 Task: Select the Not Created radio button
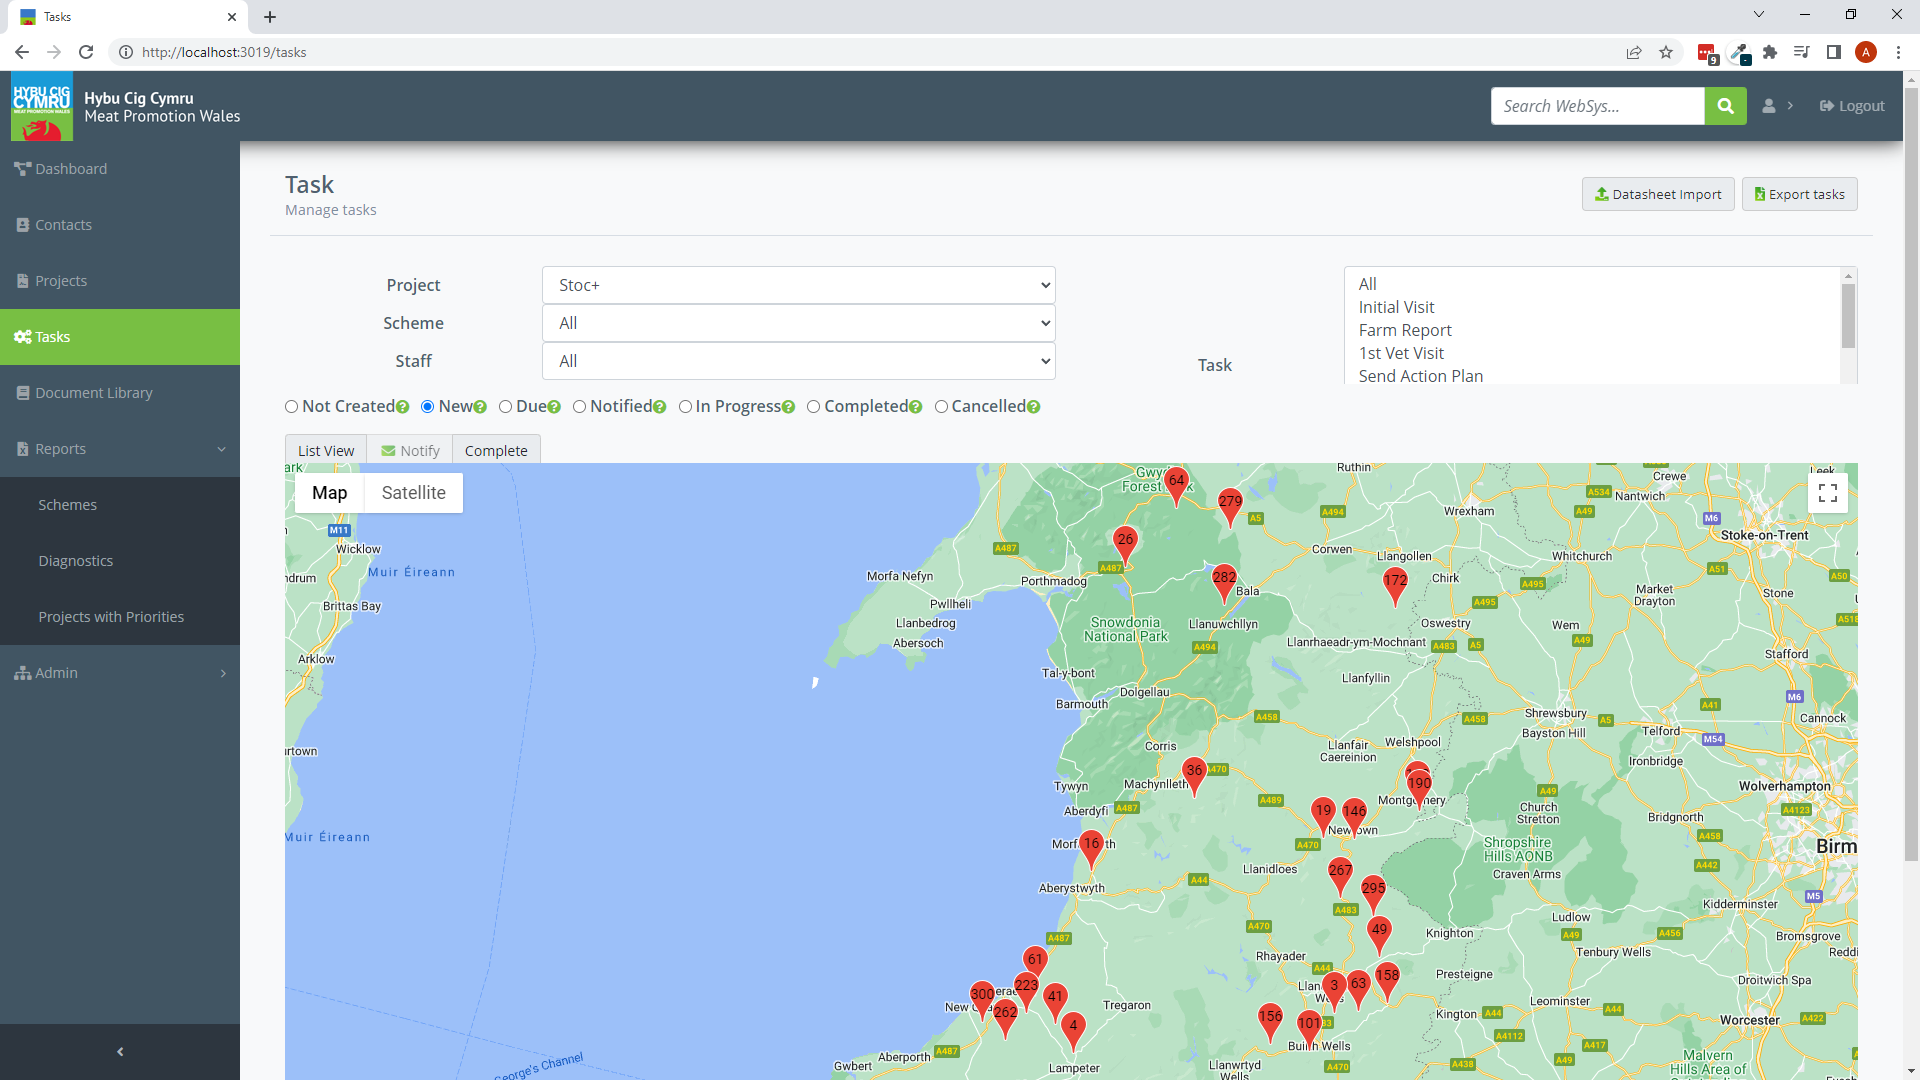[292, 407]
